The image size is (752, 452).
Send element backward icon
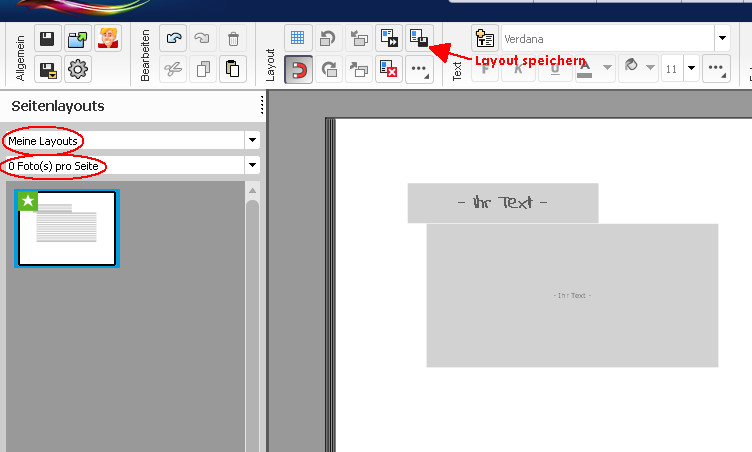359,38
